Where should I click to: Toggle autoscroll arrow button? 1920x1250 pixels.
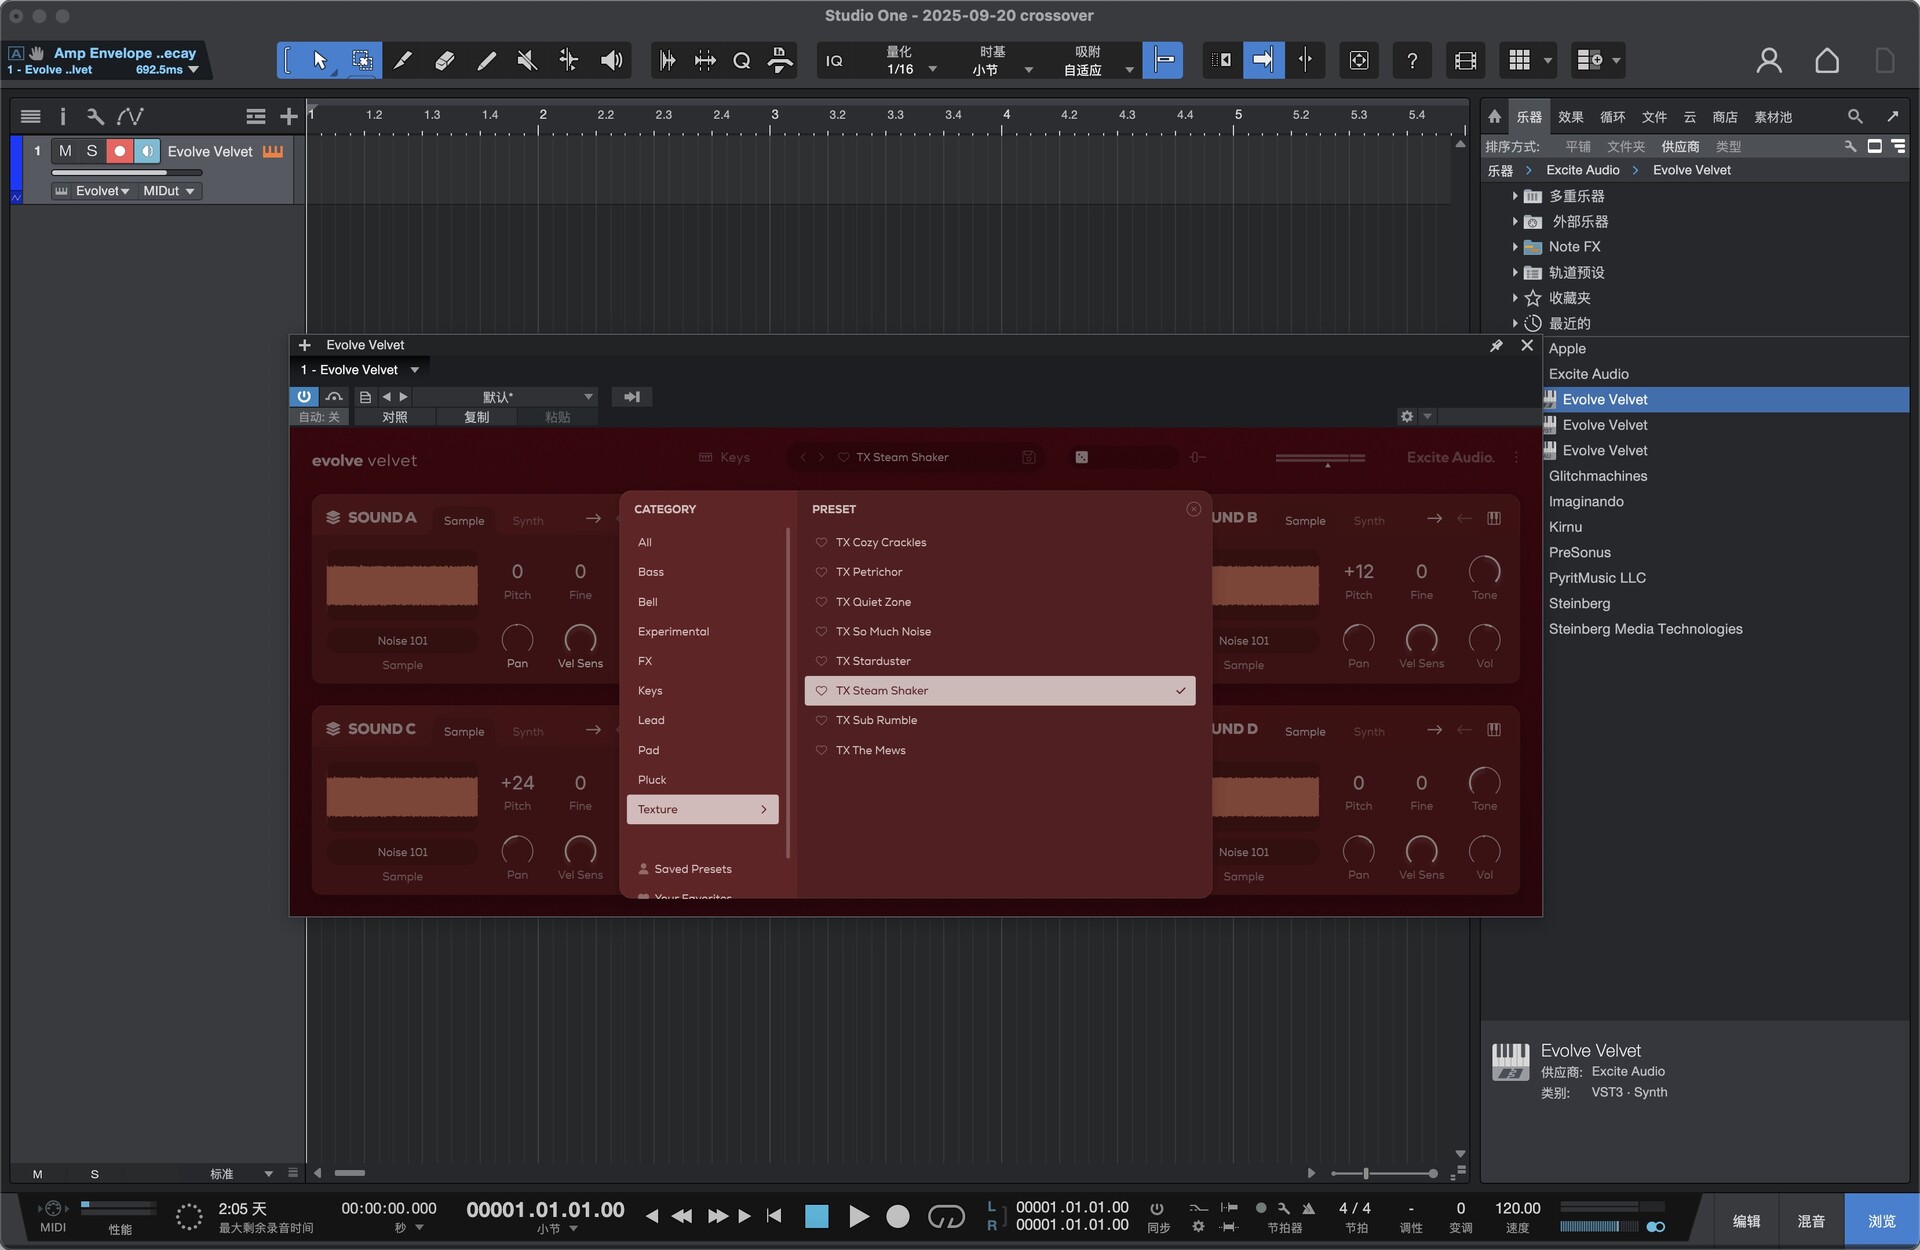click(1263, 61)
